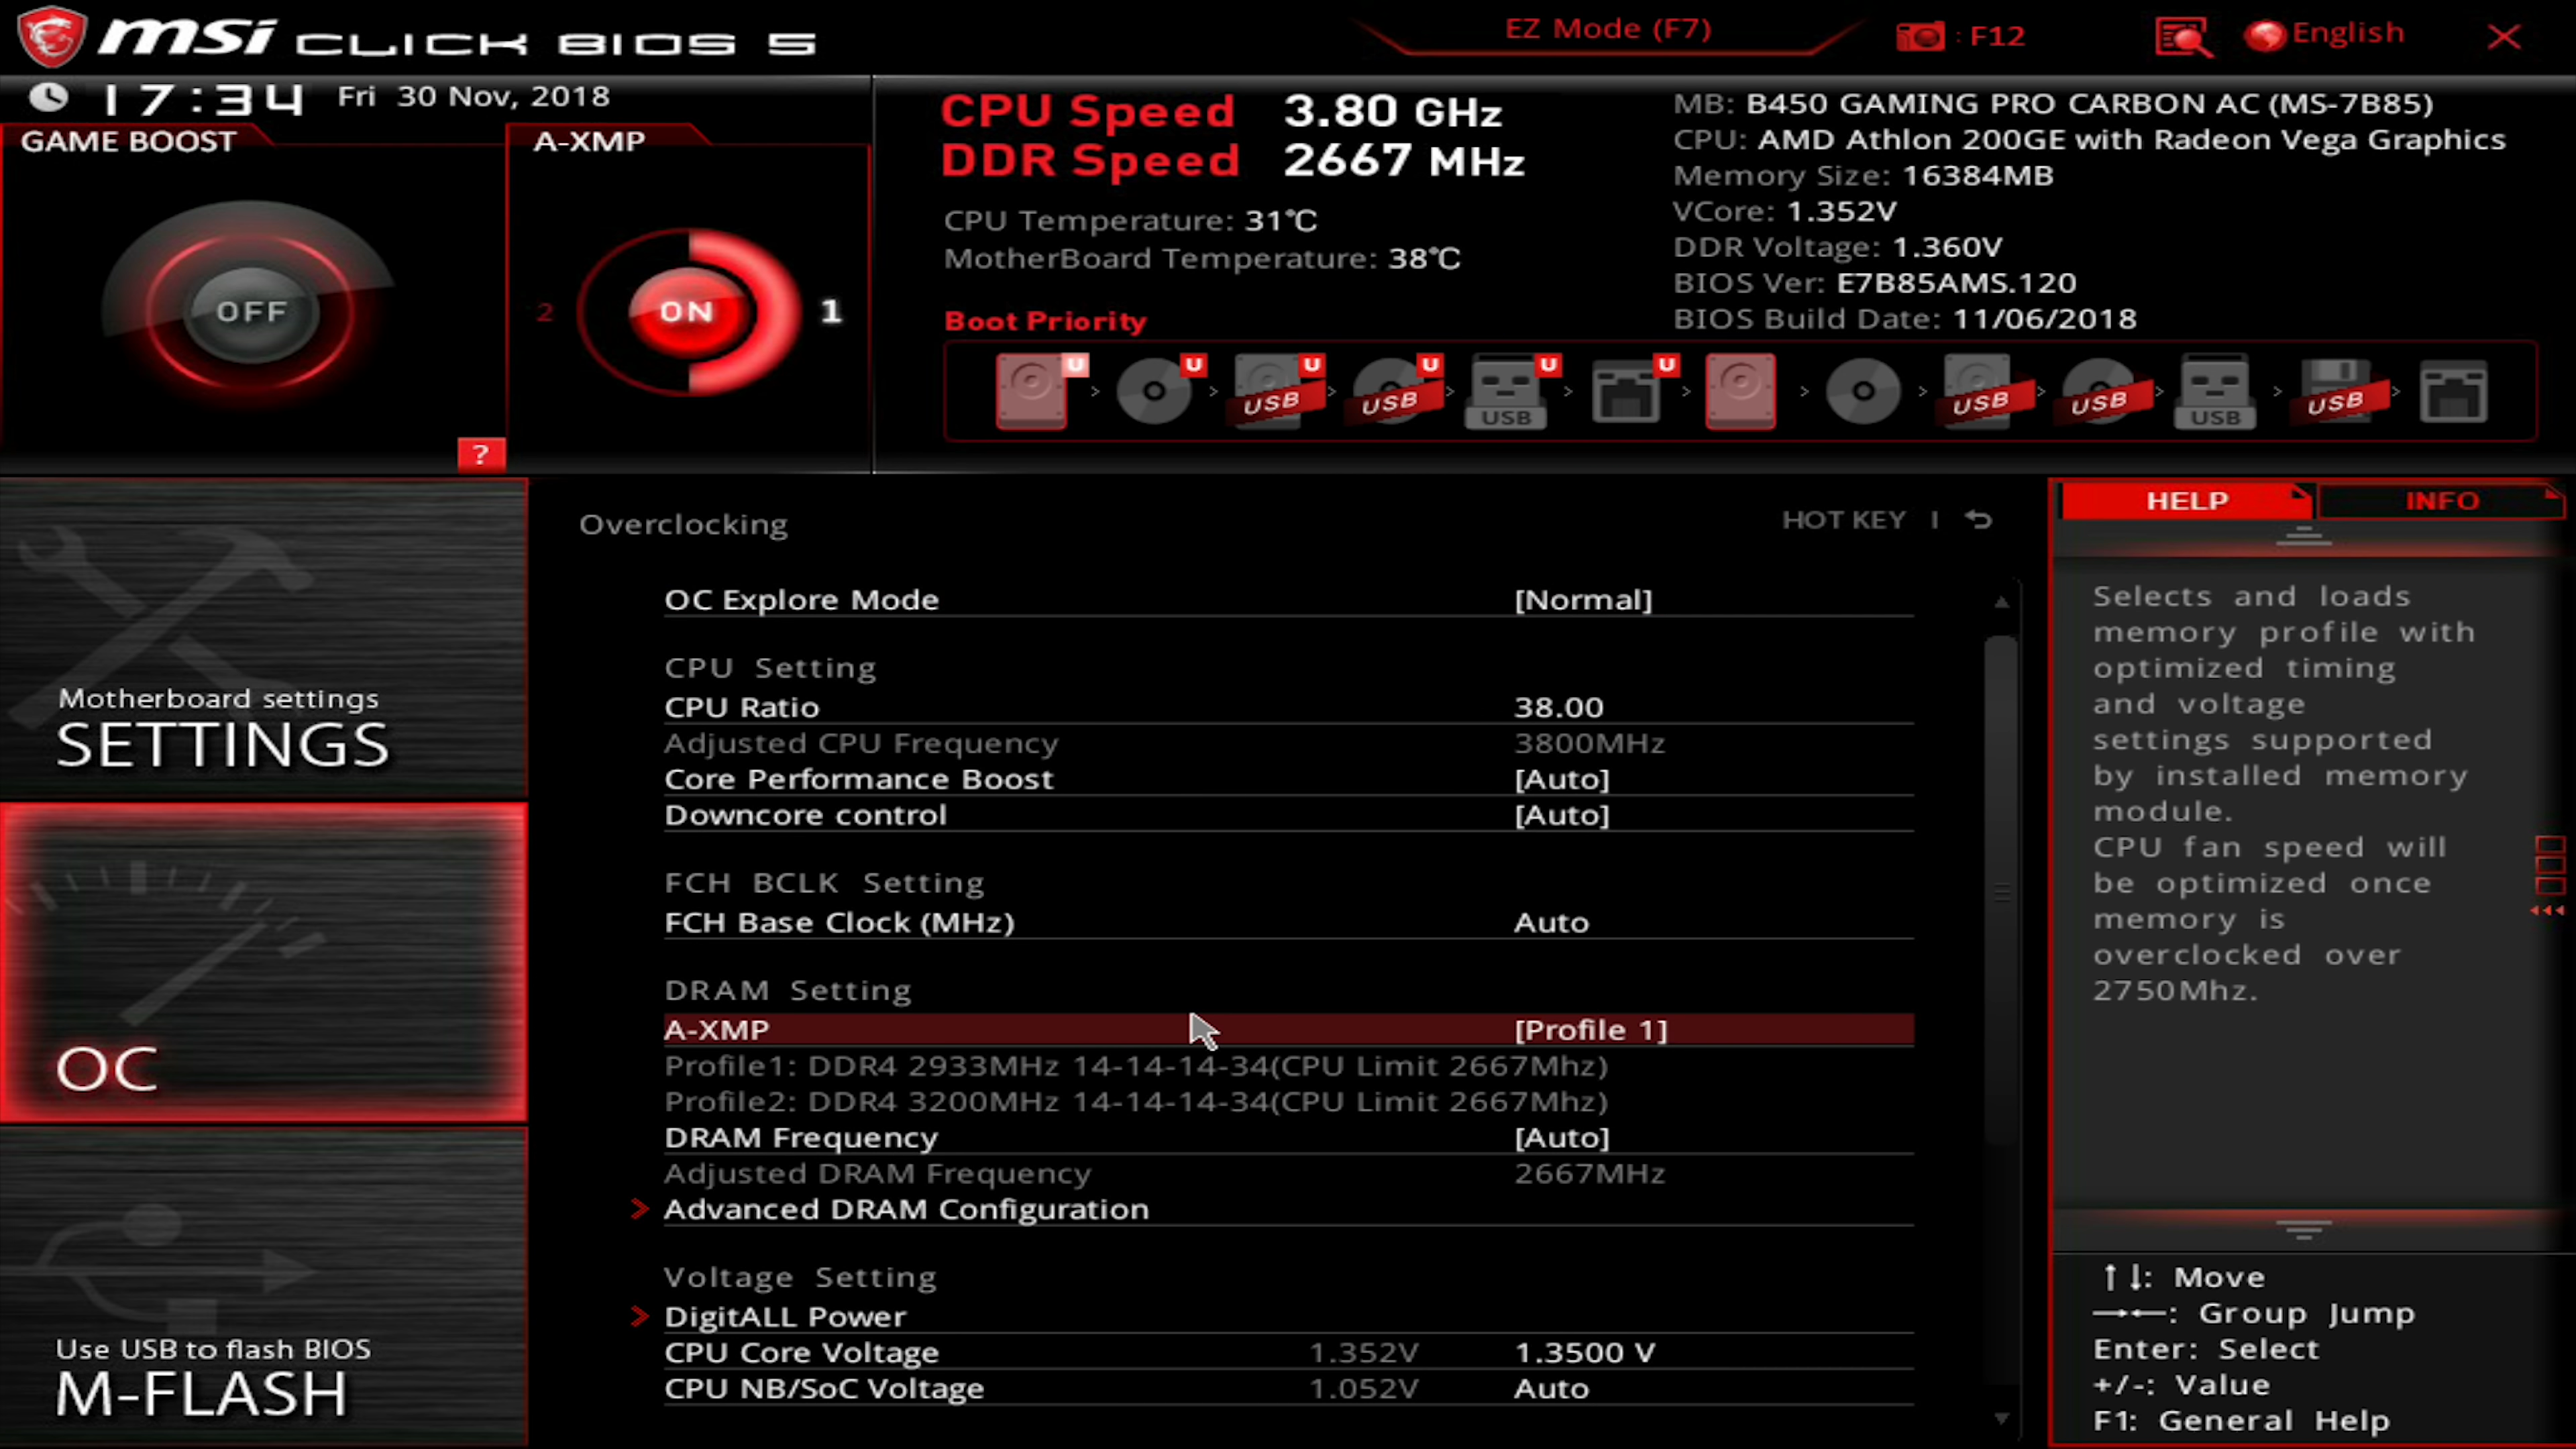Screen dimensions: 2576x1449
Task: Expand Advanced DRAM Configuration submenu
Action: click(x=906, y=1209)
